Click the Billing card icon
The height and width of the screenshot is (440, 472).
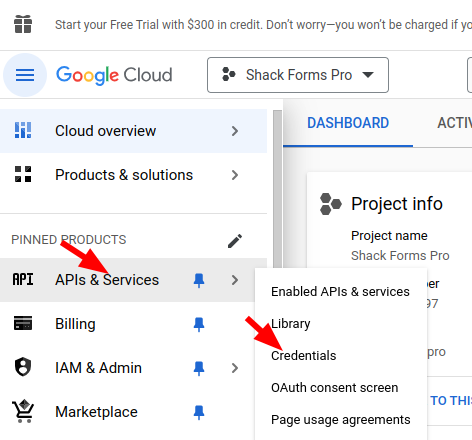tap(23, 323)
